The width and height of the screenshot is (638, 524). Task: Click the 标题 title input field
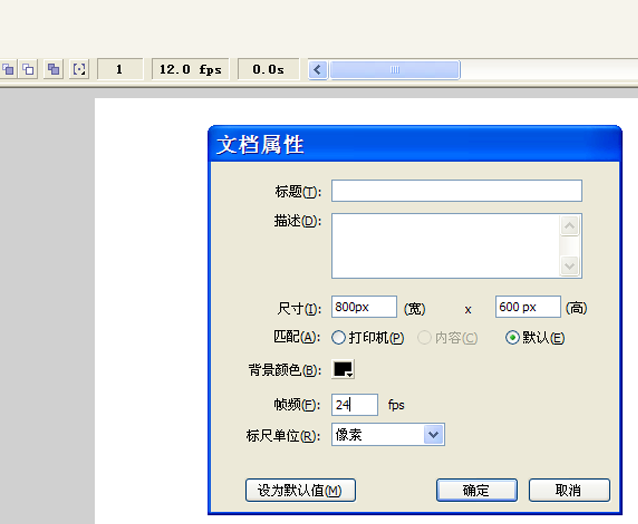tap(457, 191)
